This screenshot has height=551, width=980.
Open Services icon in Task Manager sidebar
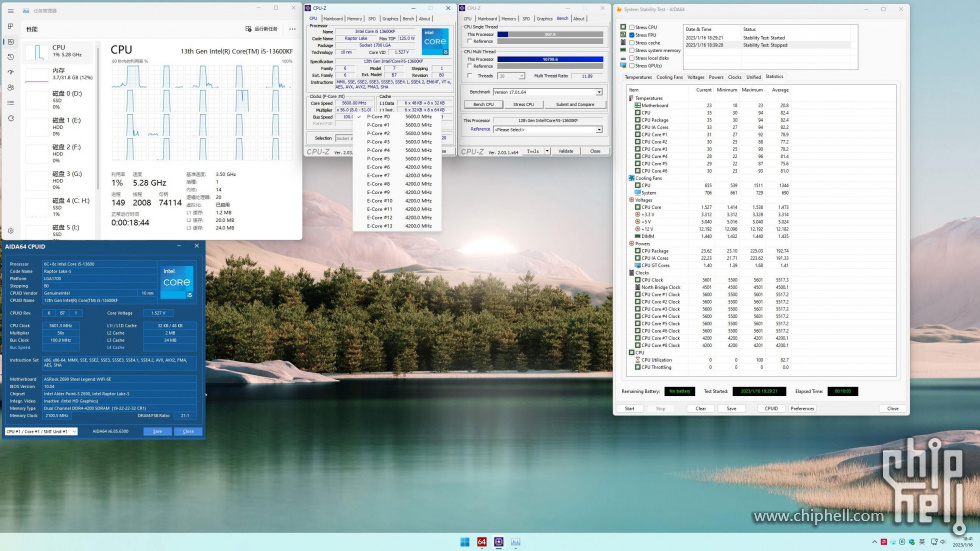point(11,118)
